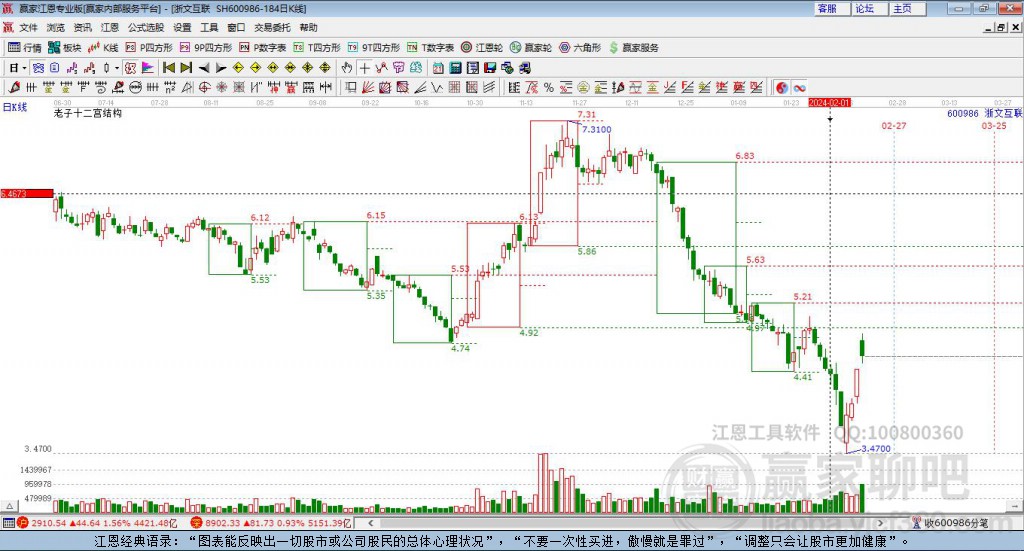Viewport: 1024px width, 551px height.
Task: Toggle the crosshair cursor tool
Action: click(364, 68)
